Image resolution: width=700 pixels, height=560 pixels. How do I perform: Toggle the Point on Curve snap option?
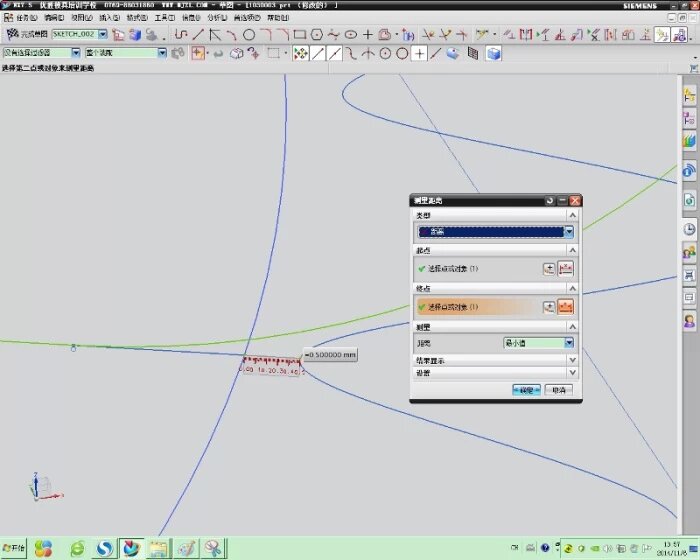click(x=436, y=54)
